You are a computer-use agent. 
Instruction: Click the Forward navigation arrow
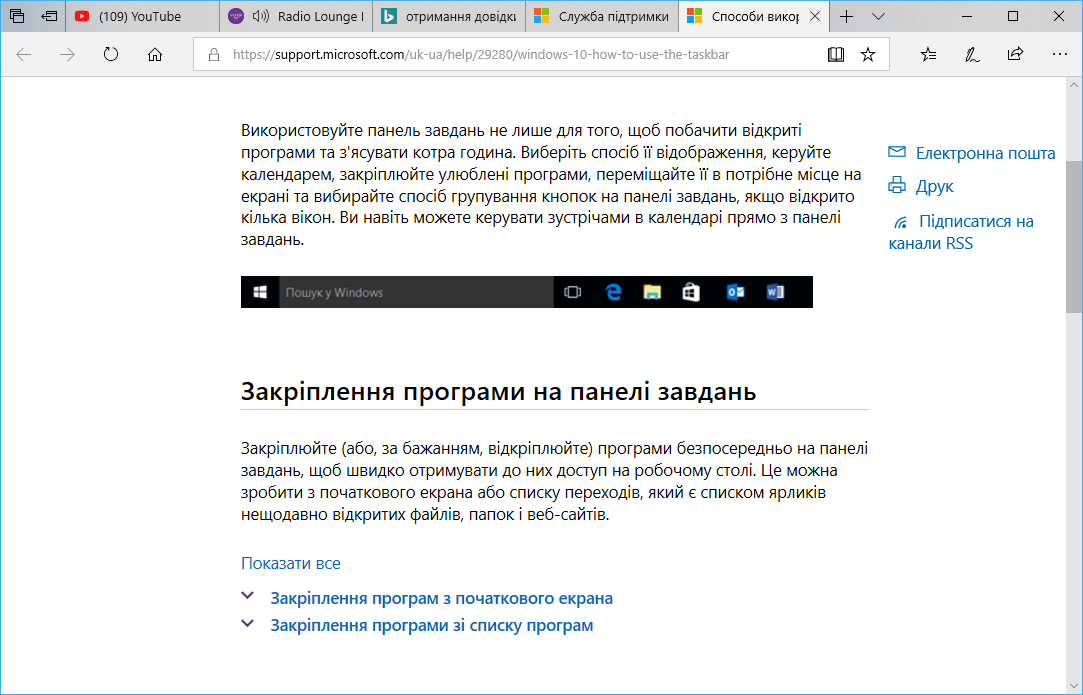pos(67,55)
